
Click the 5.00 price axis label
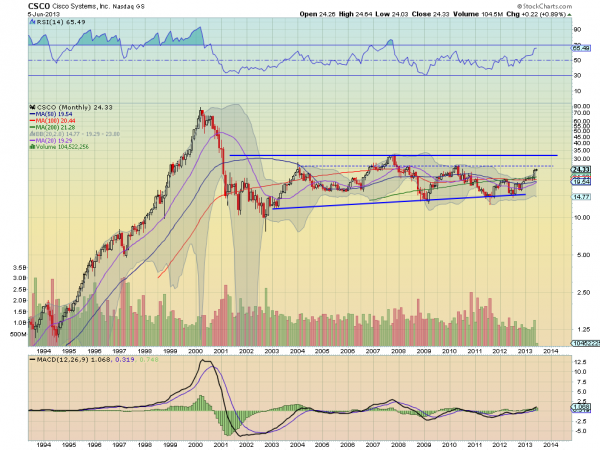click(583, 255)
